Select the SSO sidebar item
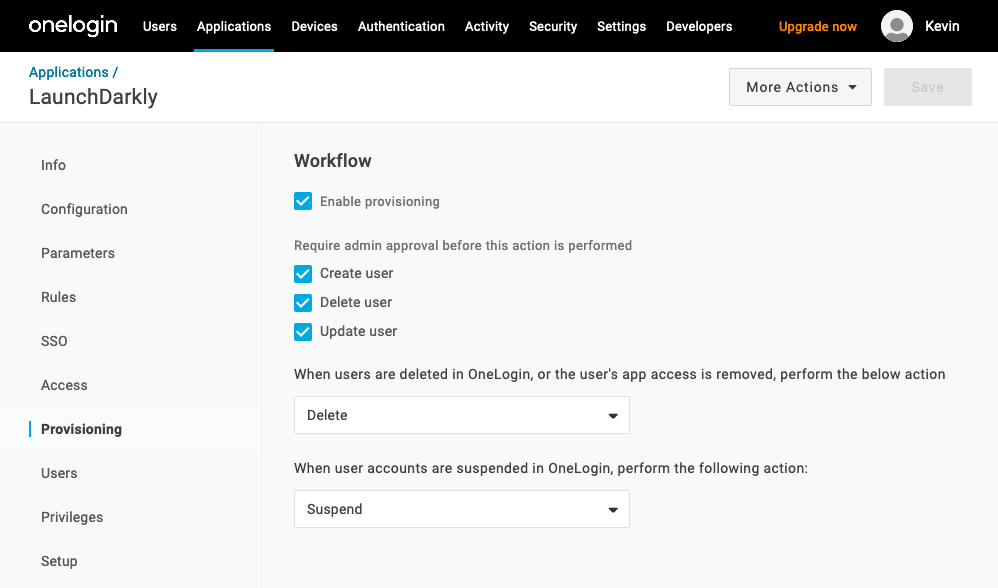This screenshot has width=998, height=588. pos(54,341)
